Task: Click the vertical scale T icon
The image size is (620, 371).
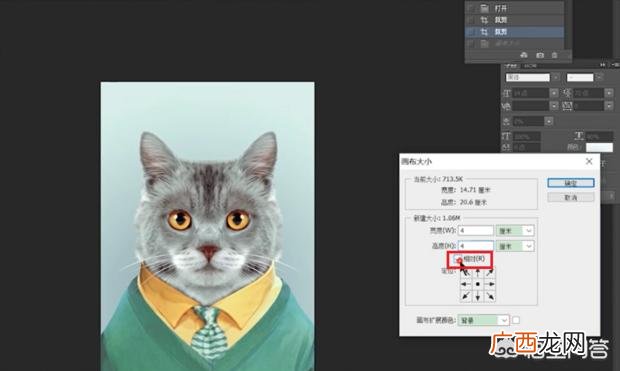Action: pos(507,136)
